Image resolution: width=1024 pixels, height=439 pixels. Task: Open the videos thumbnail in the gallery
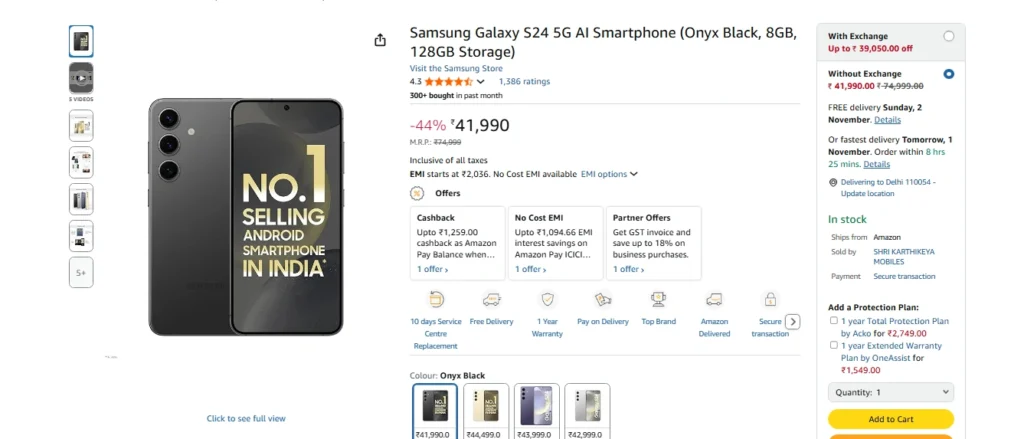click(x=81, y=78)
